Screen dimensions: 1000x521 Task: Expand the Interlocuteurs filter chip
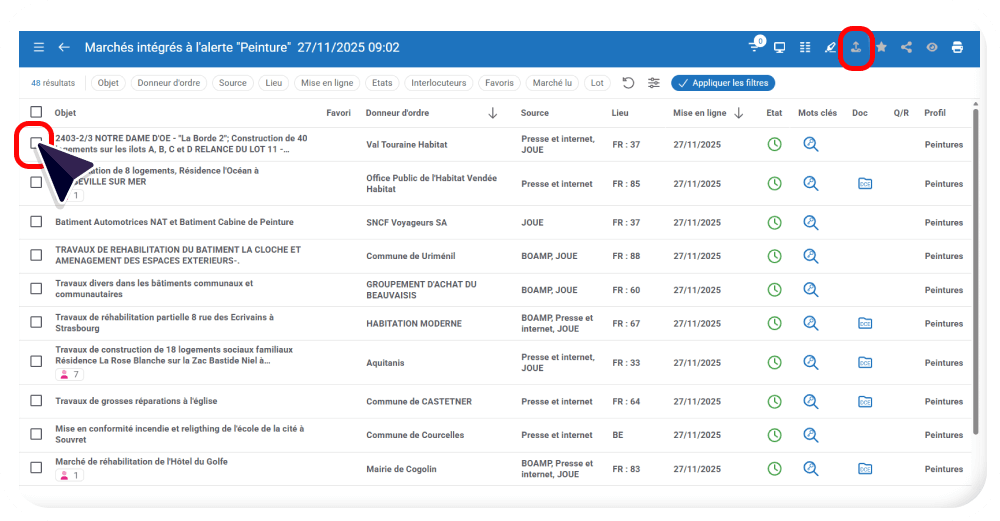coord(438,83)
